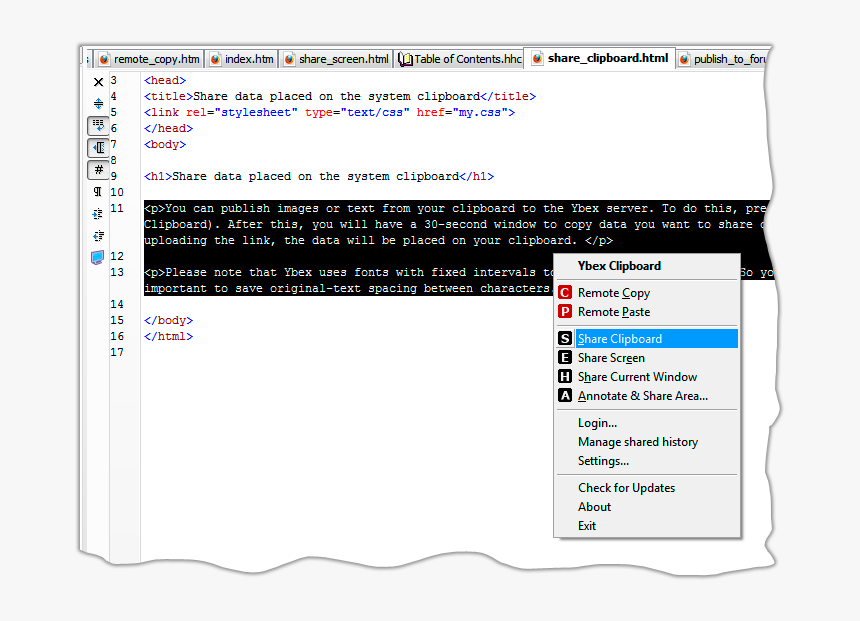Click the red C icon beside Remote Copy
The width and height of the screenshot is (860, 621).
565,293
